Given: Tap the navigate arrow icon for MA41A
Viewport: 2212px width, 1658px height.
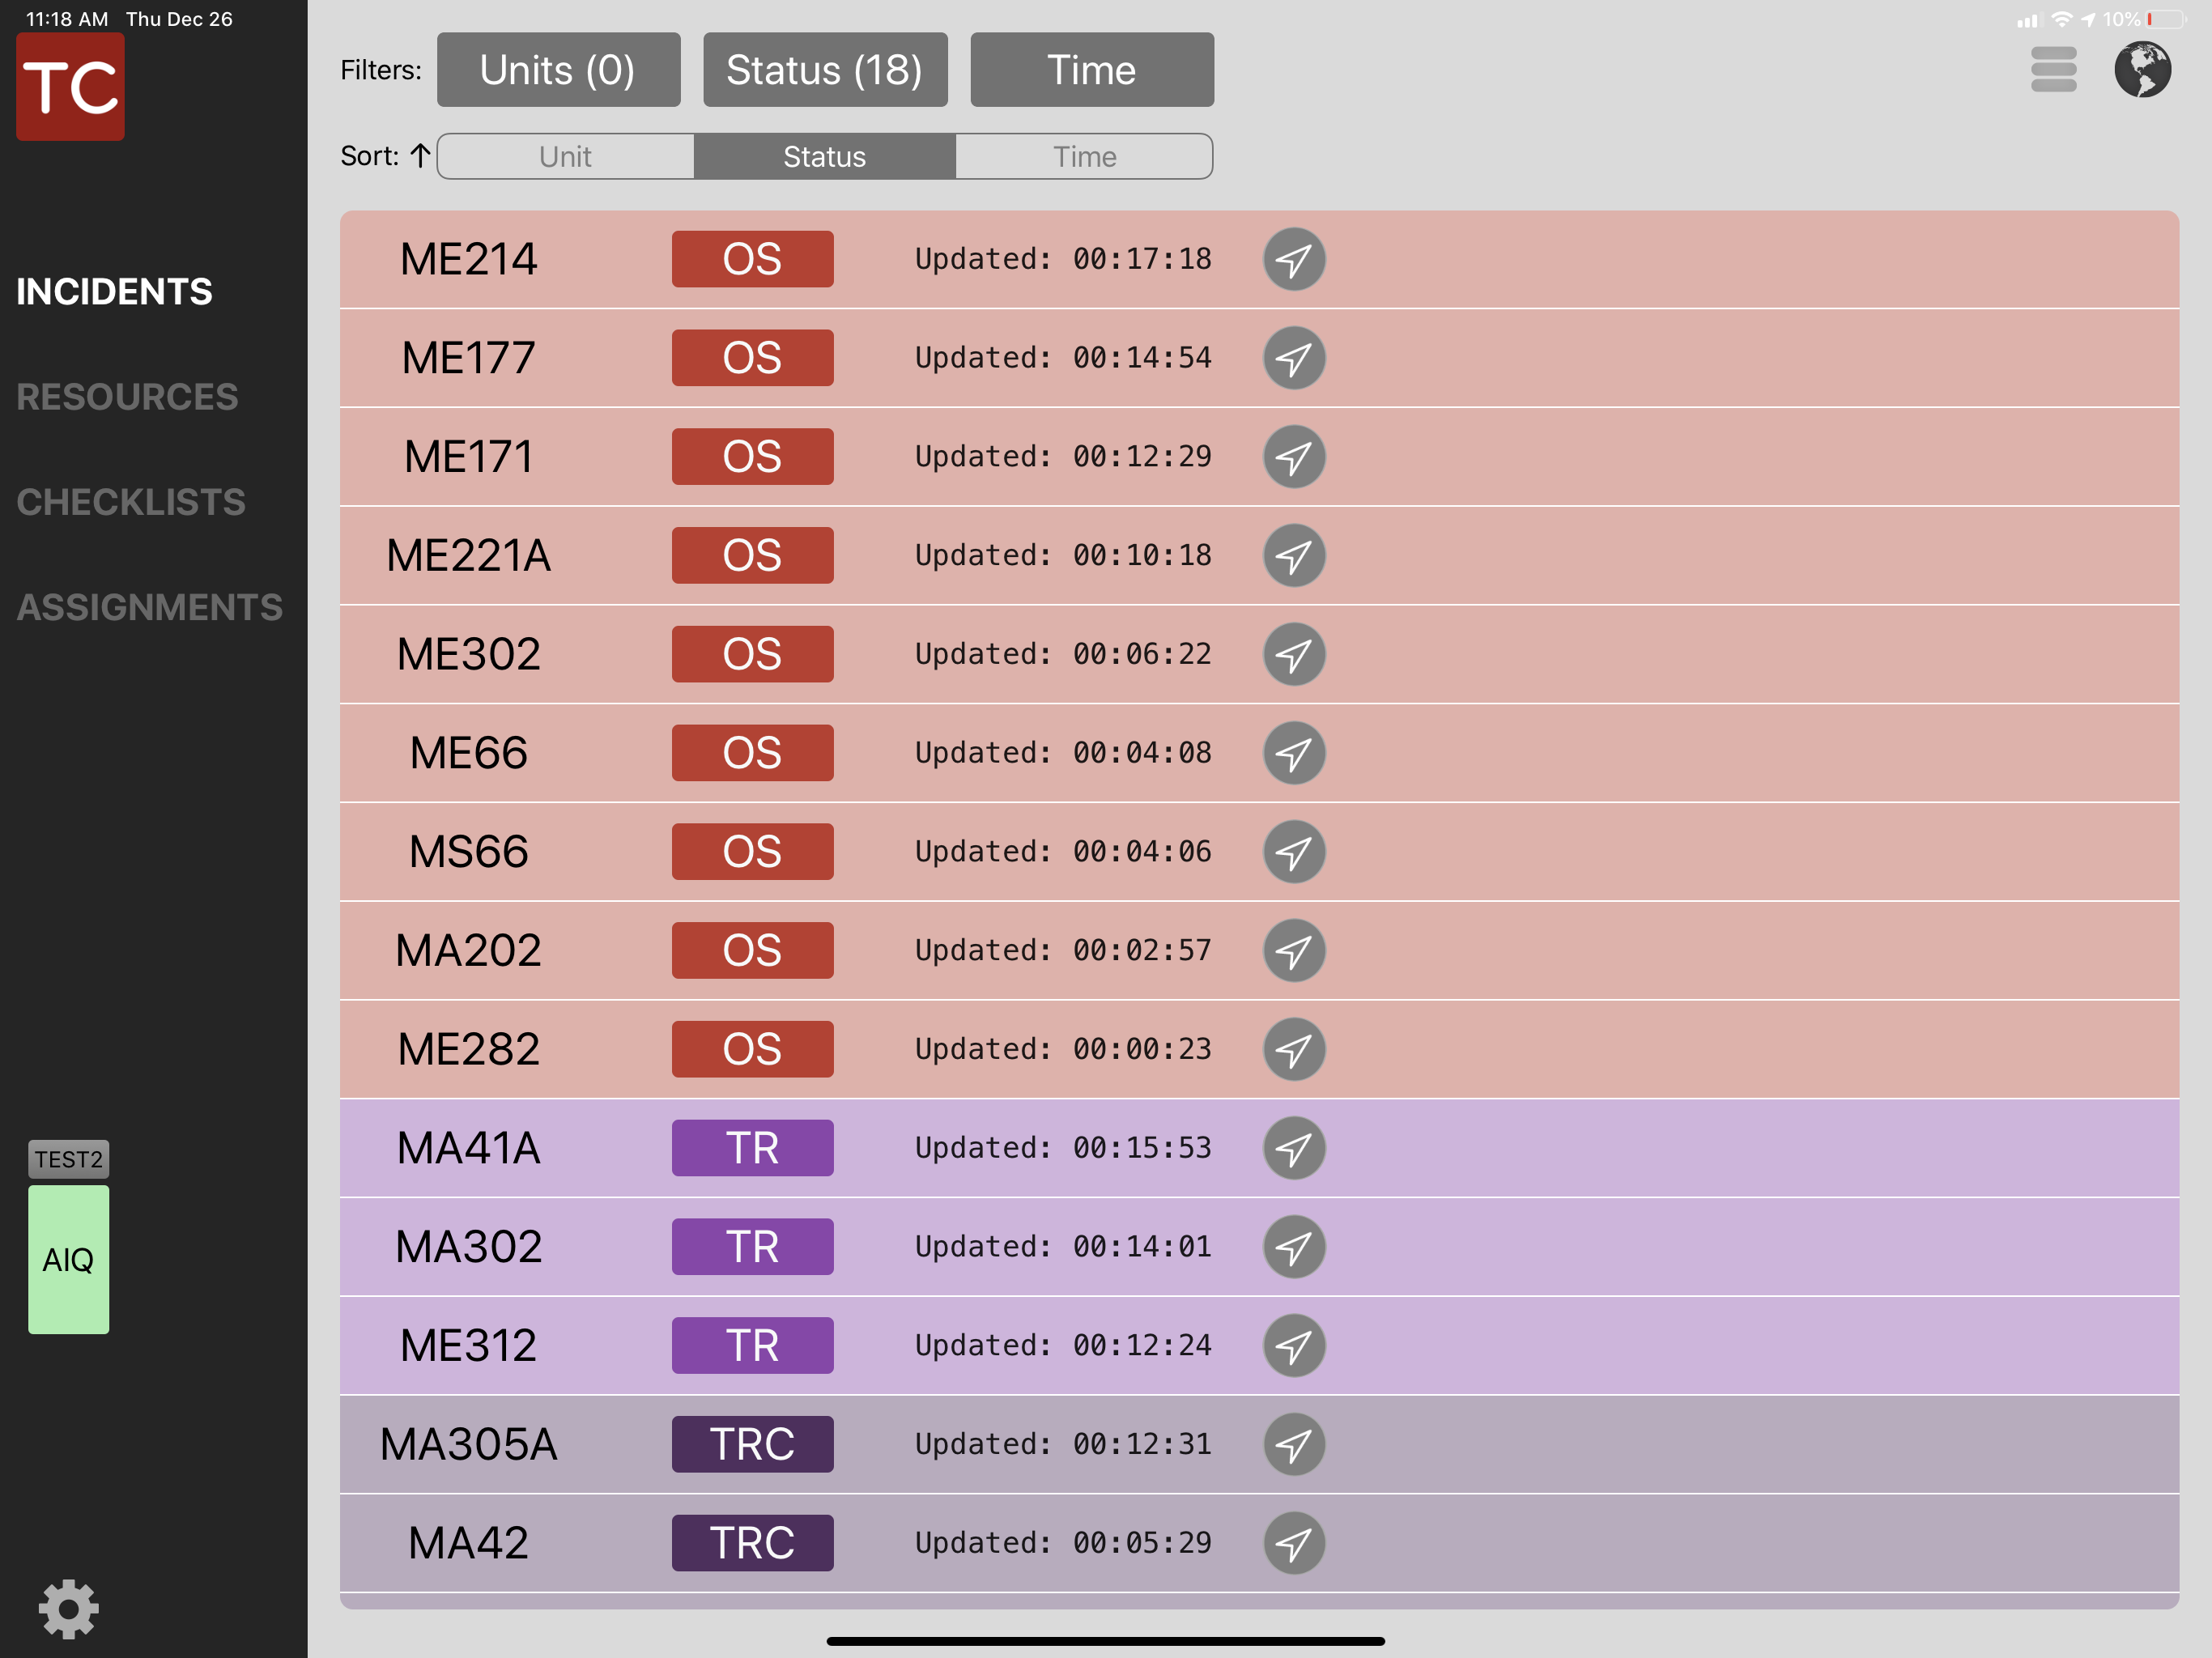Looking at the screenshot, I should tap(1293, 1148).
